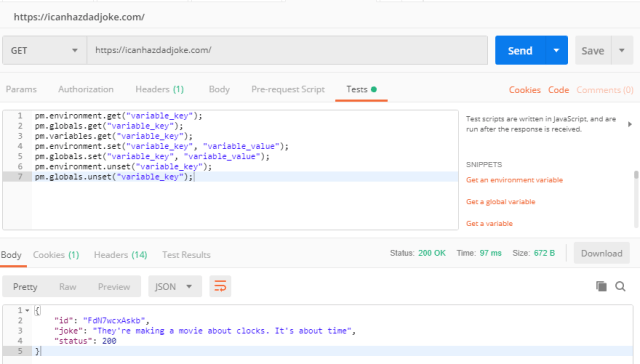Image resolution: width=640 pixels, height=364 pixels.
Task: Open the Code link
Action: point(558,90)
